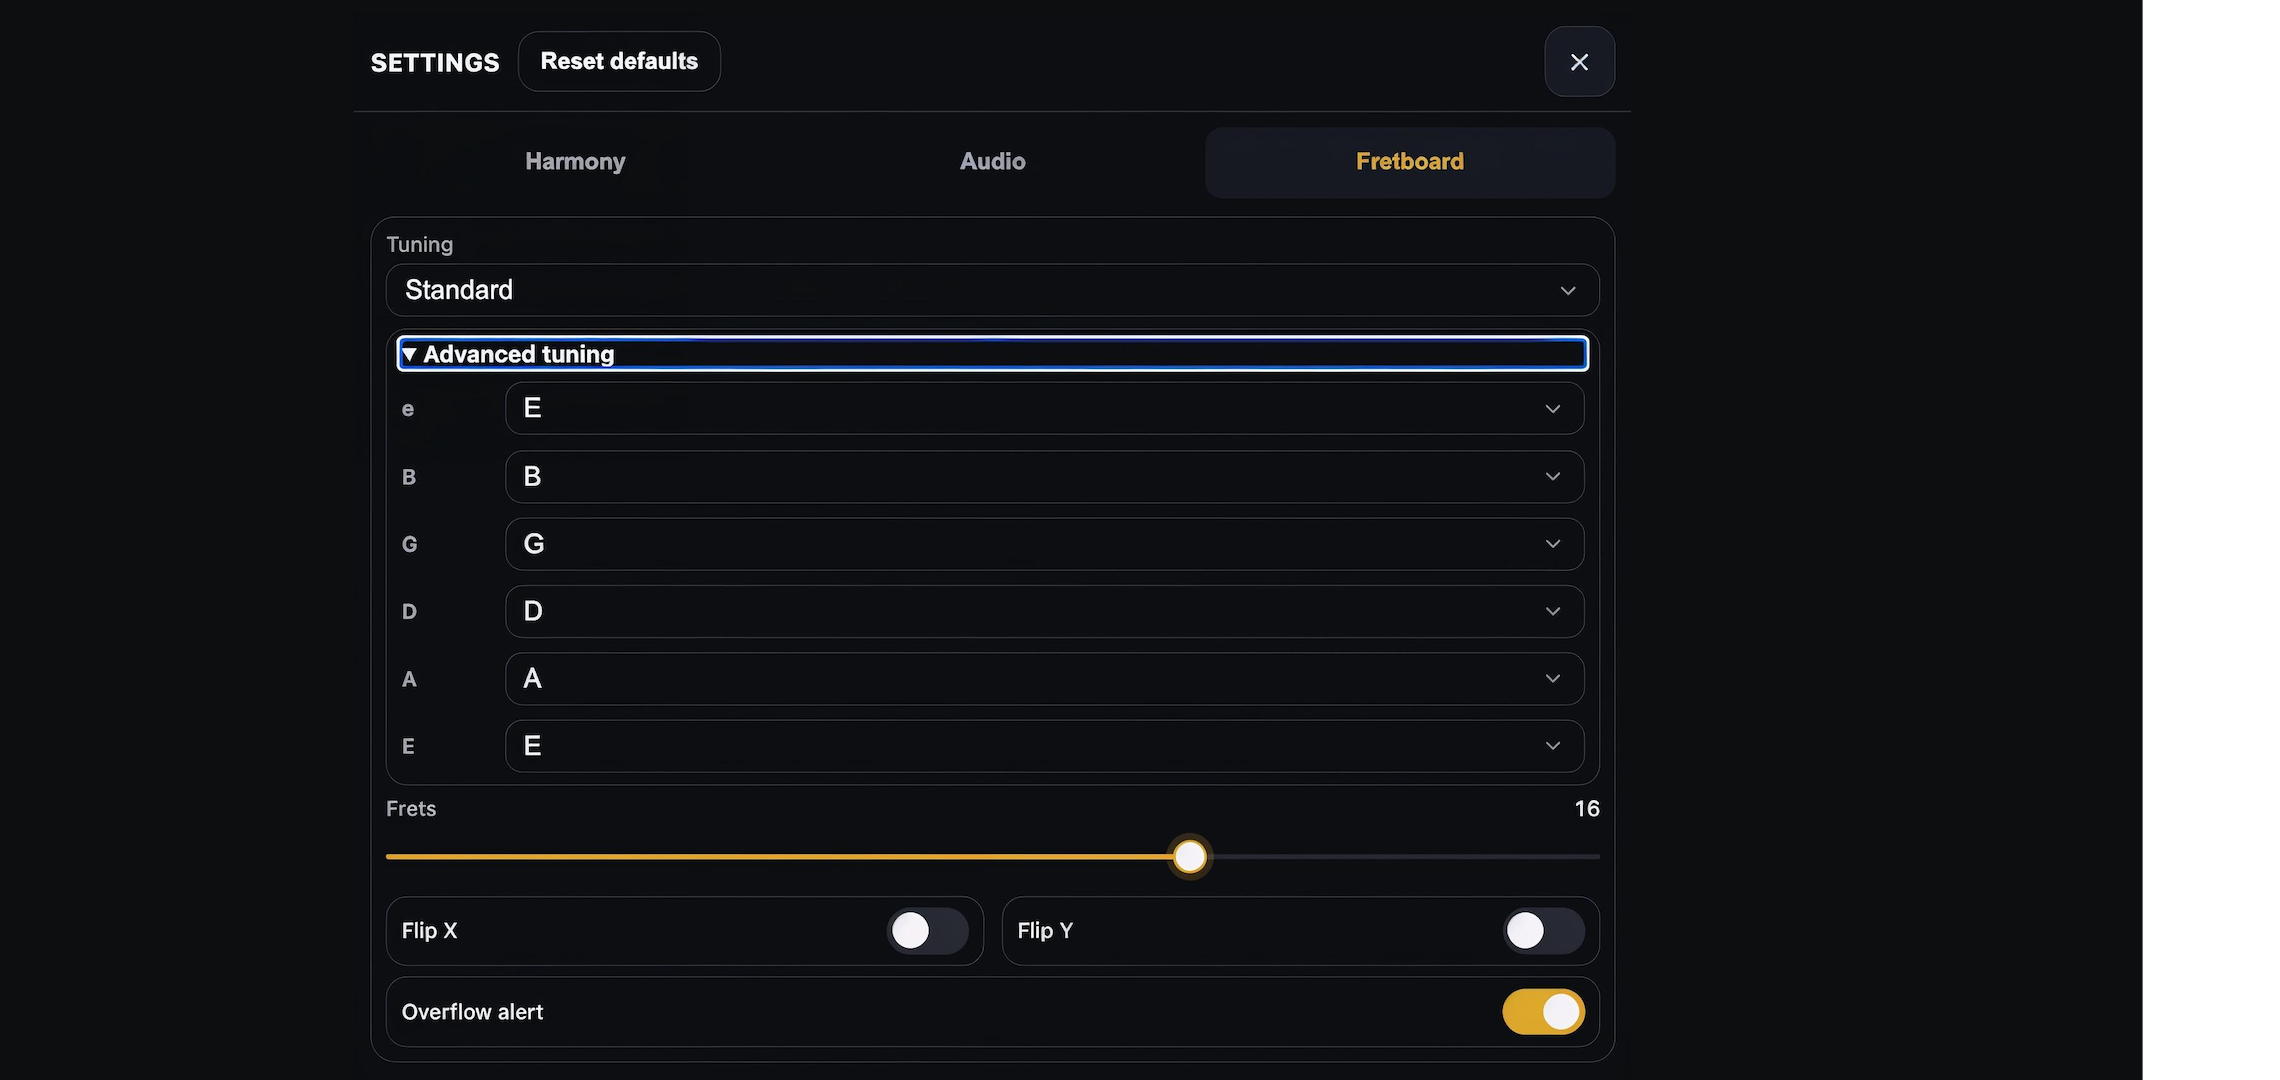Click the Frets slider handle
Screen dimensions: 2280x1080
[x=1189, y=857]
